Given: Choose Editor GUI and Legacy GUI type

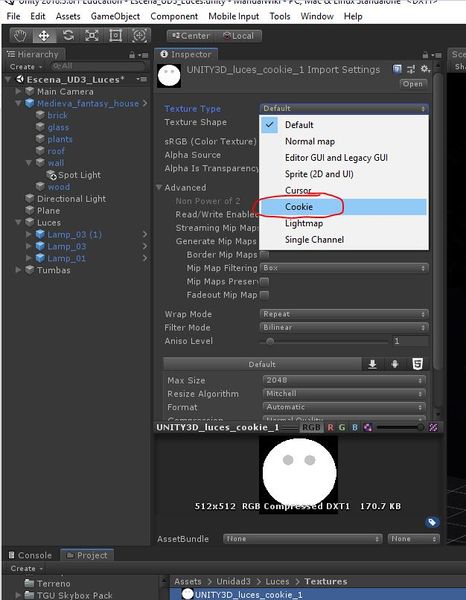Looking at the screenshot, I should click(344, 158).
